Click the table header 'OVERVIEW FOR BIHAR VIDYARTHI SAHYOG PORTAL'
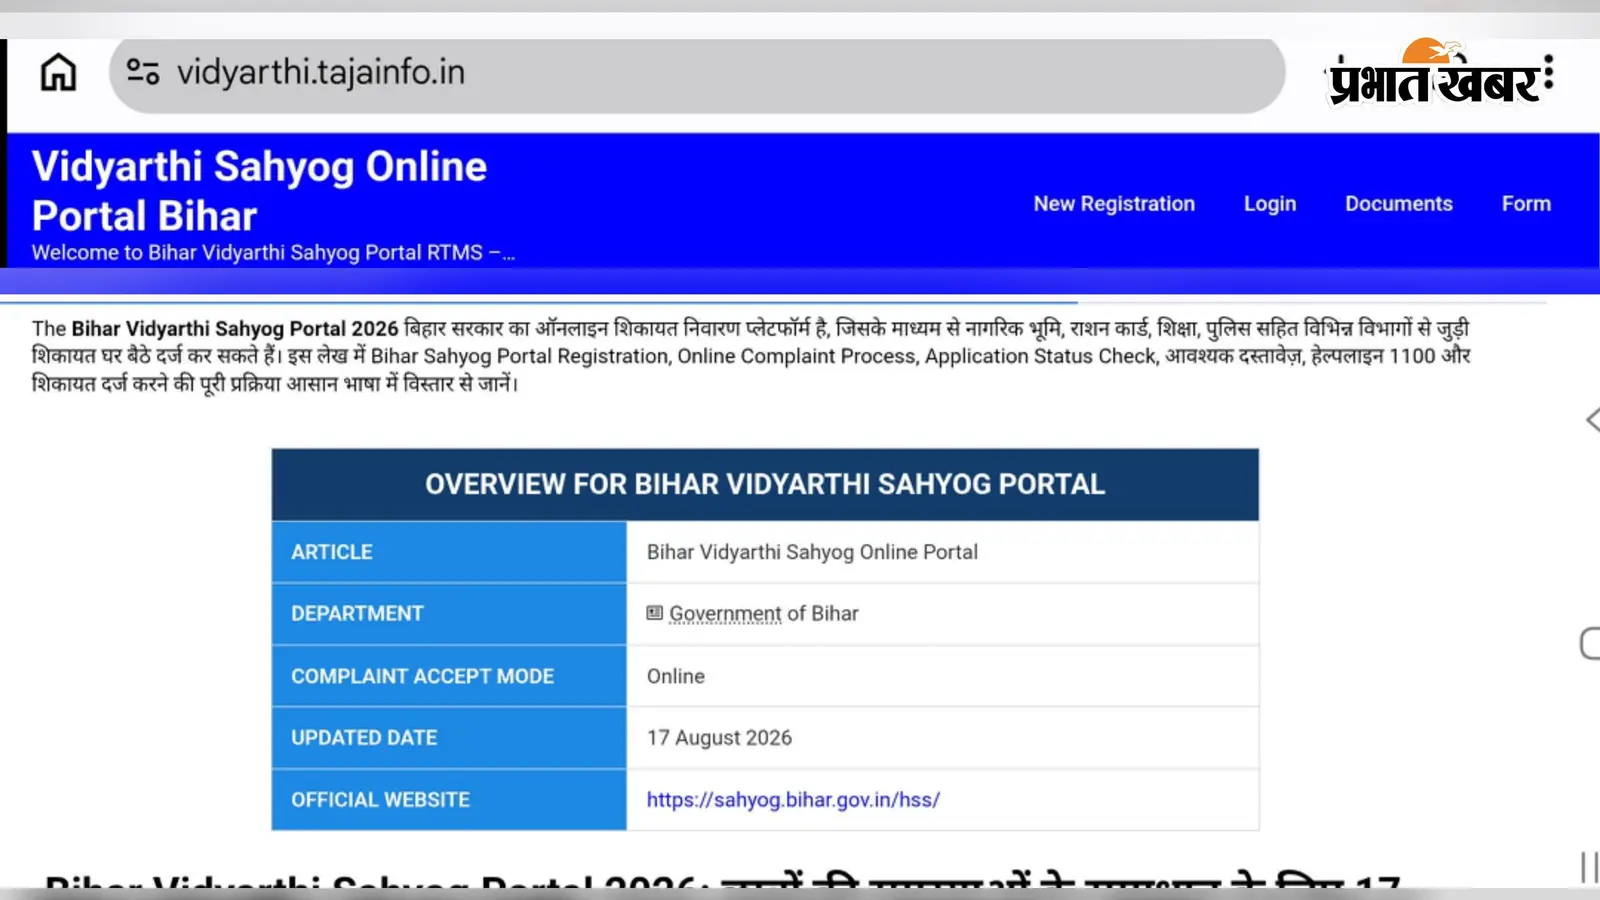This screenshot has height=900, width=1600. pos(765,485)
